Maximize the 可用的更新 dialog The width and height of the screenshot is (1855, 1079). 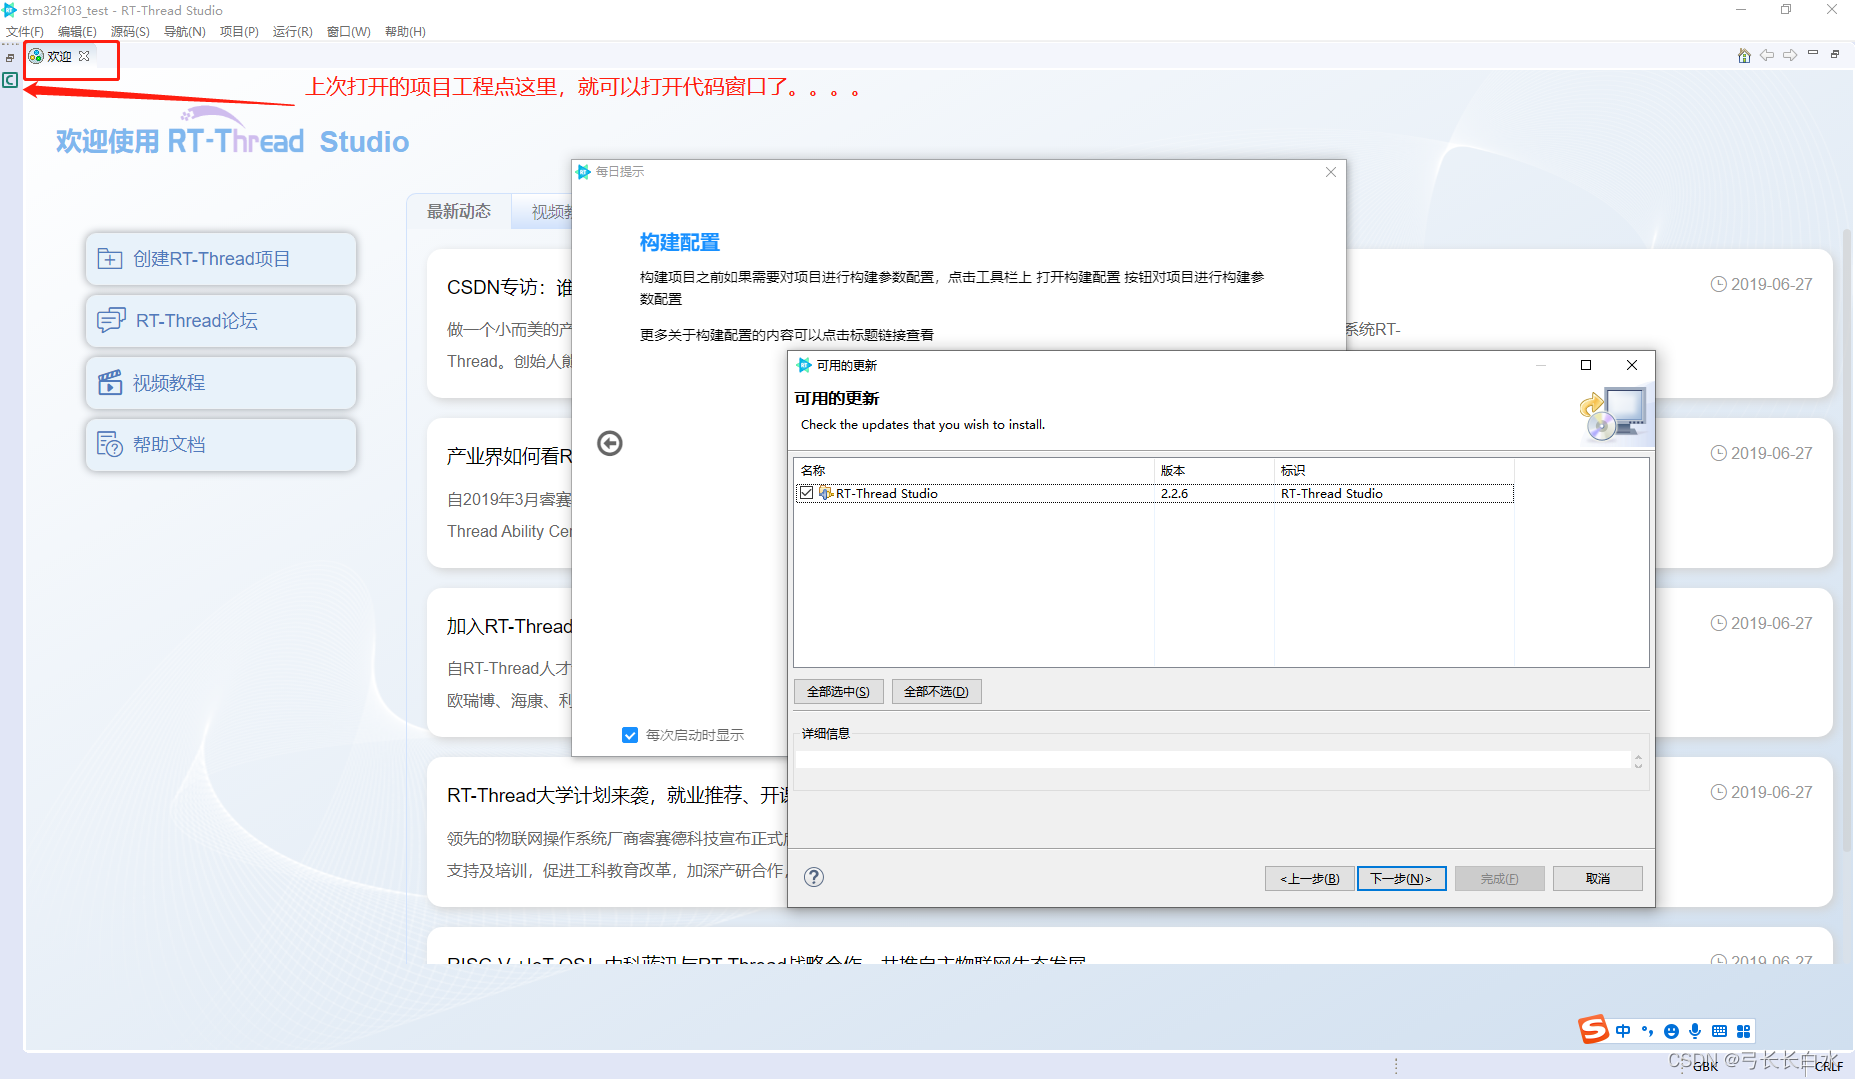(x=1586, y=365)
